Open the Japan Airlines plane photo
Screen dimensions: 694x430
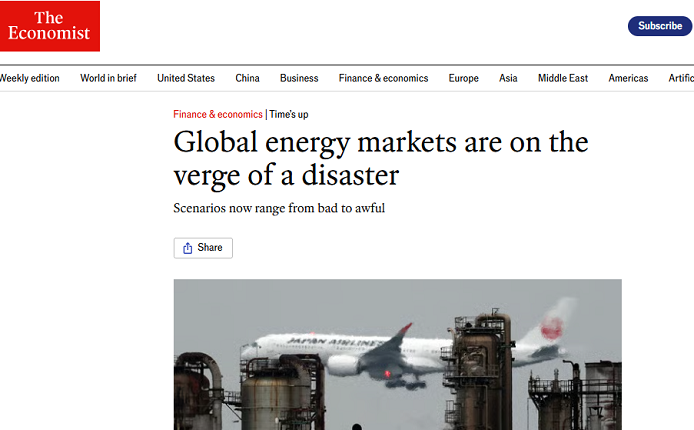click(397, 354)
